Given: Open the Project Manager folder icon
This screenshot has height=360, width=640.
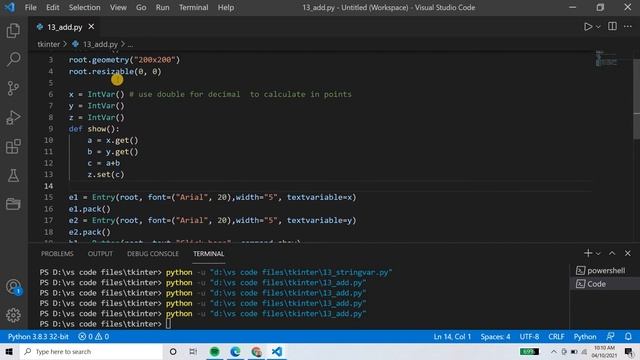Looking at the screenshot, I should coord(13,204).
